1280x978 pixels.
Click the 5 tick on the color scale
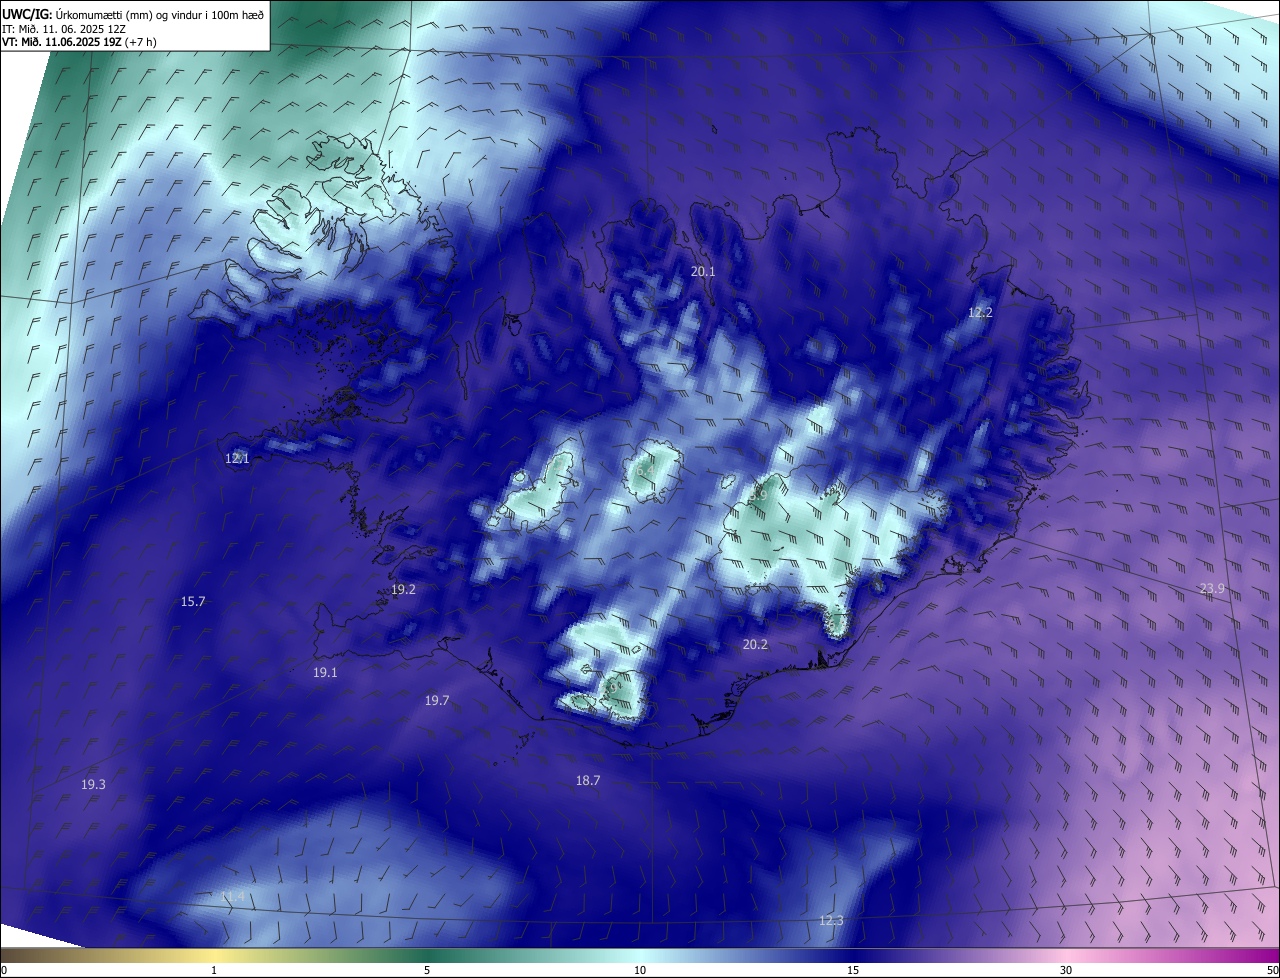(x=427, y=970)
